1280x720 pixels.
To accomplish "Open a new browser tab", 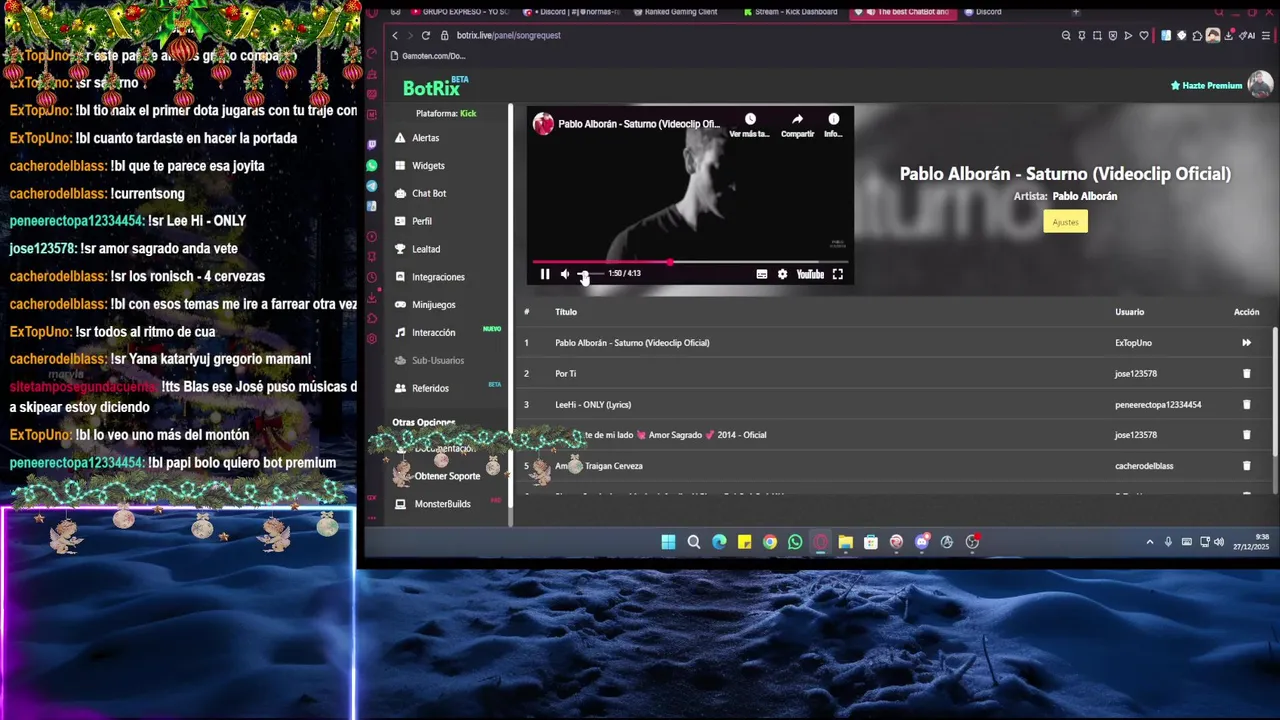I will [x=1076, y=12].
